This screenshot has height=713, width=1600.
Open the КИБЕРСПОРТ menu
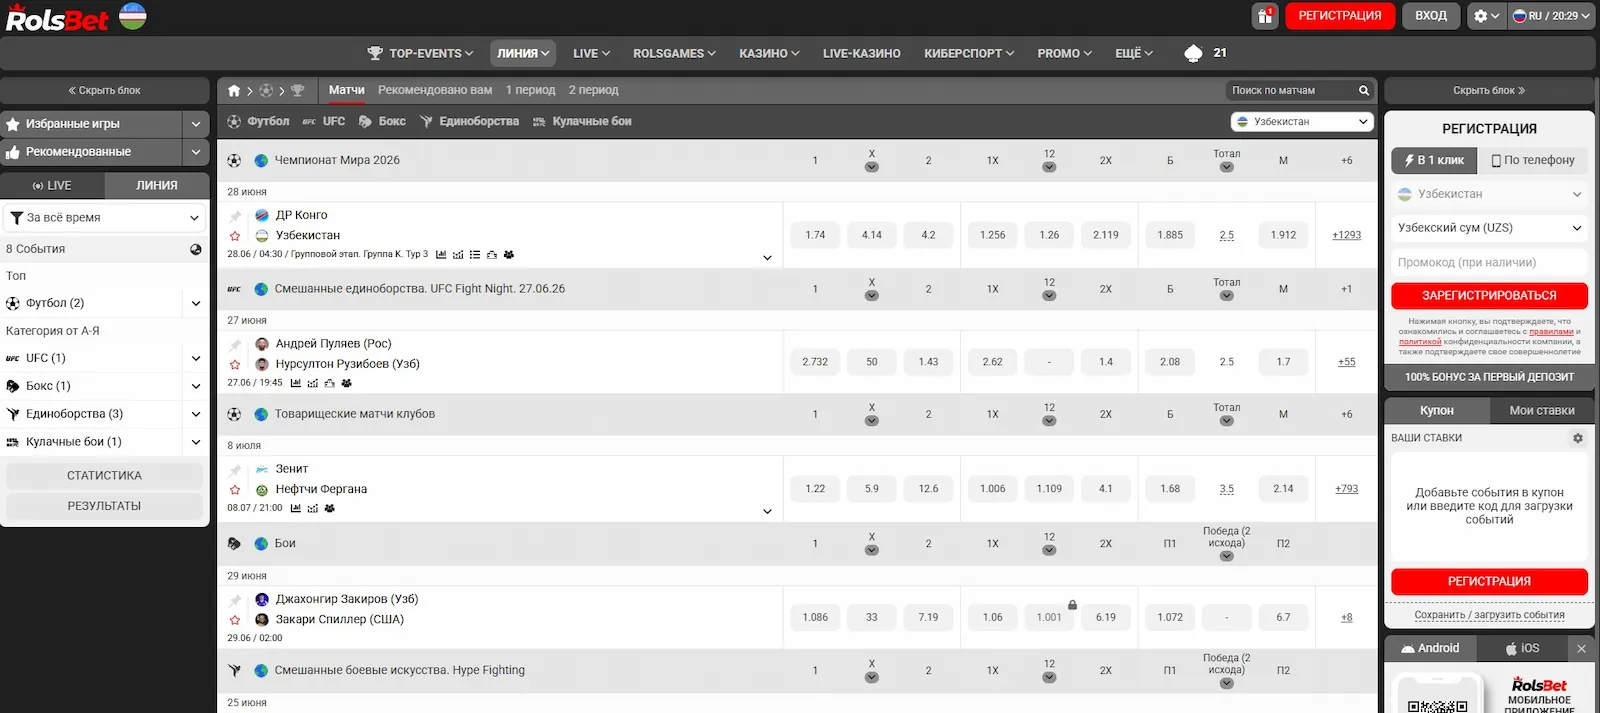pos(969,53)
